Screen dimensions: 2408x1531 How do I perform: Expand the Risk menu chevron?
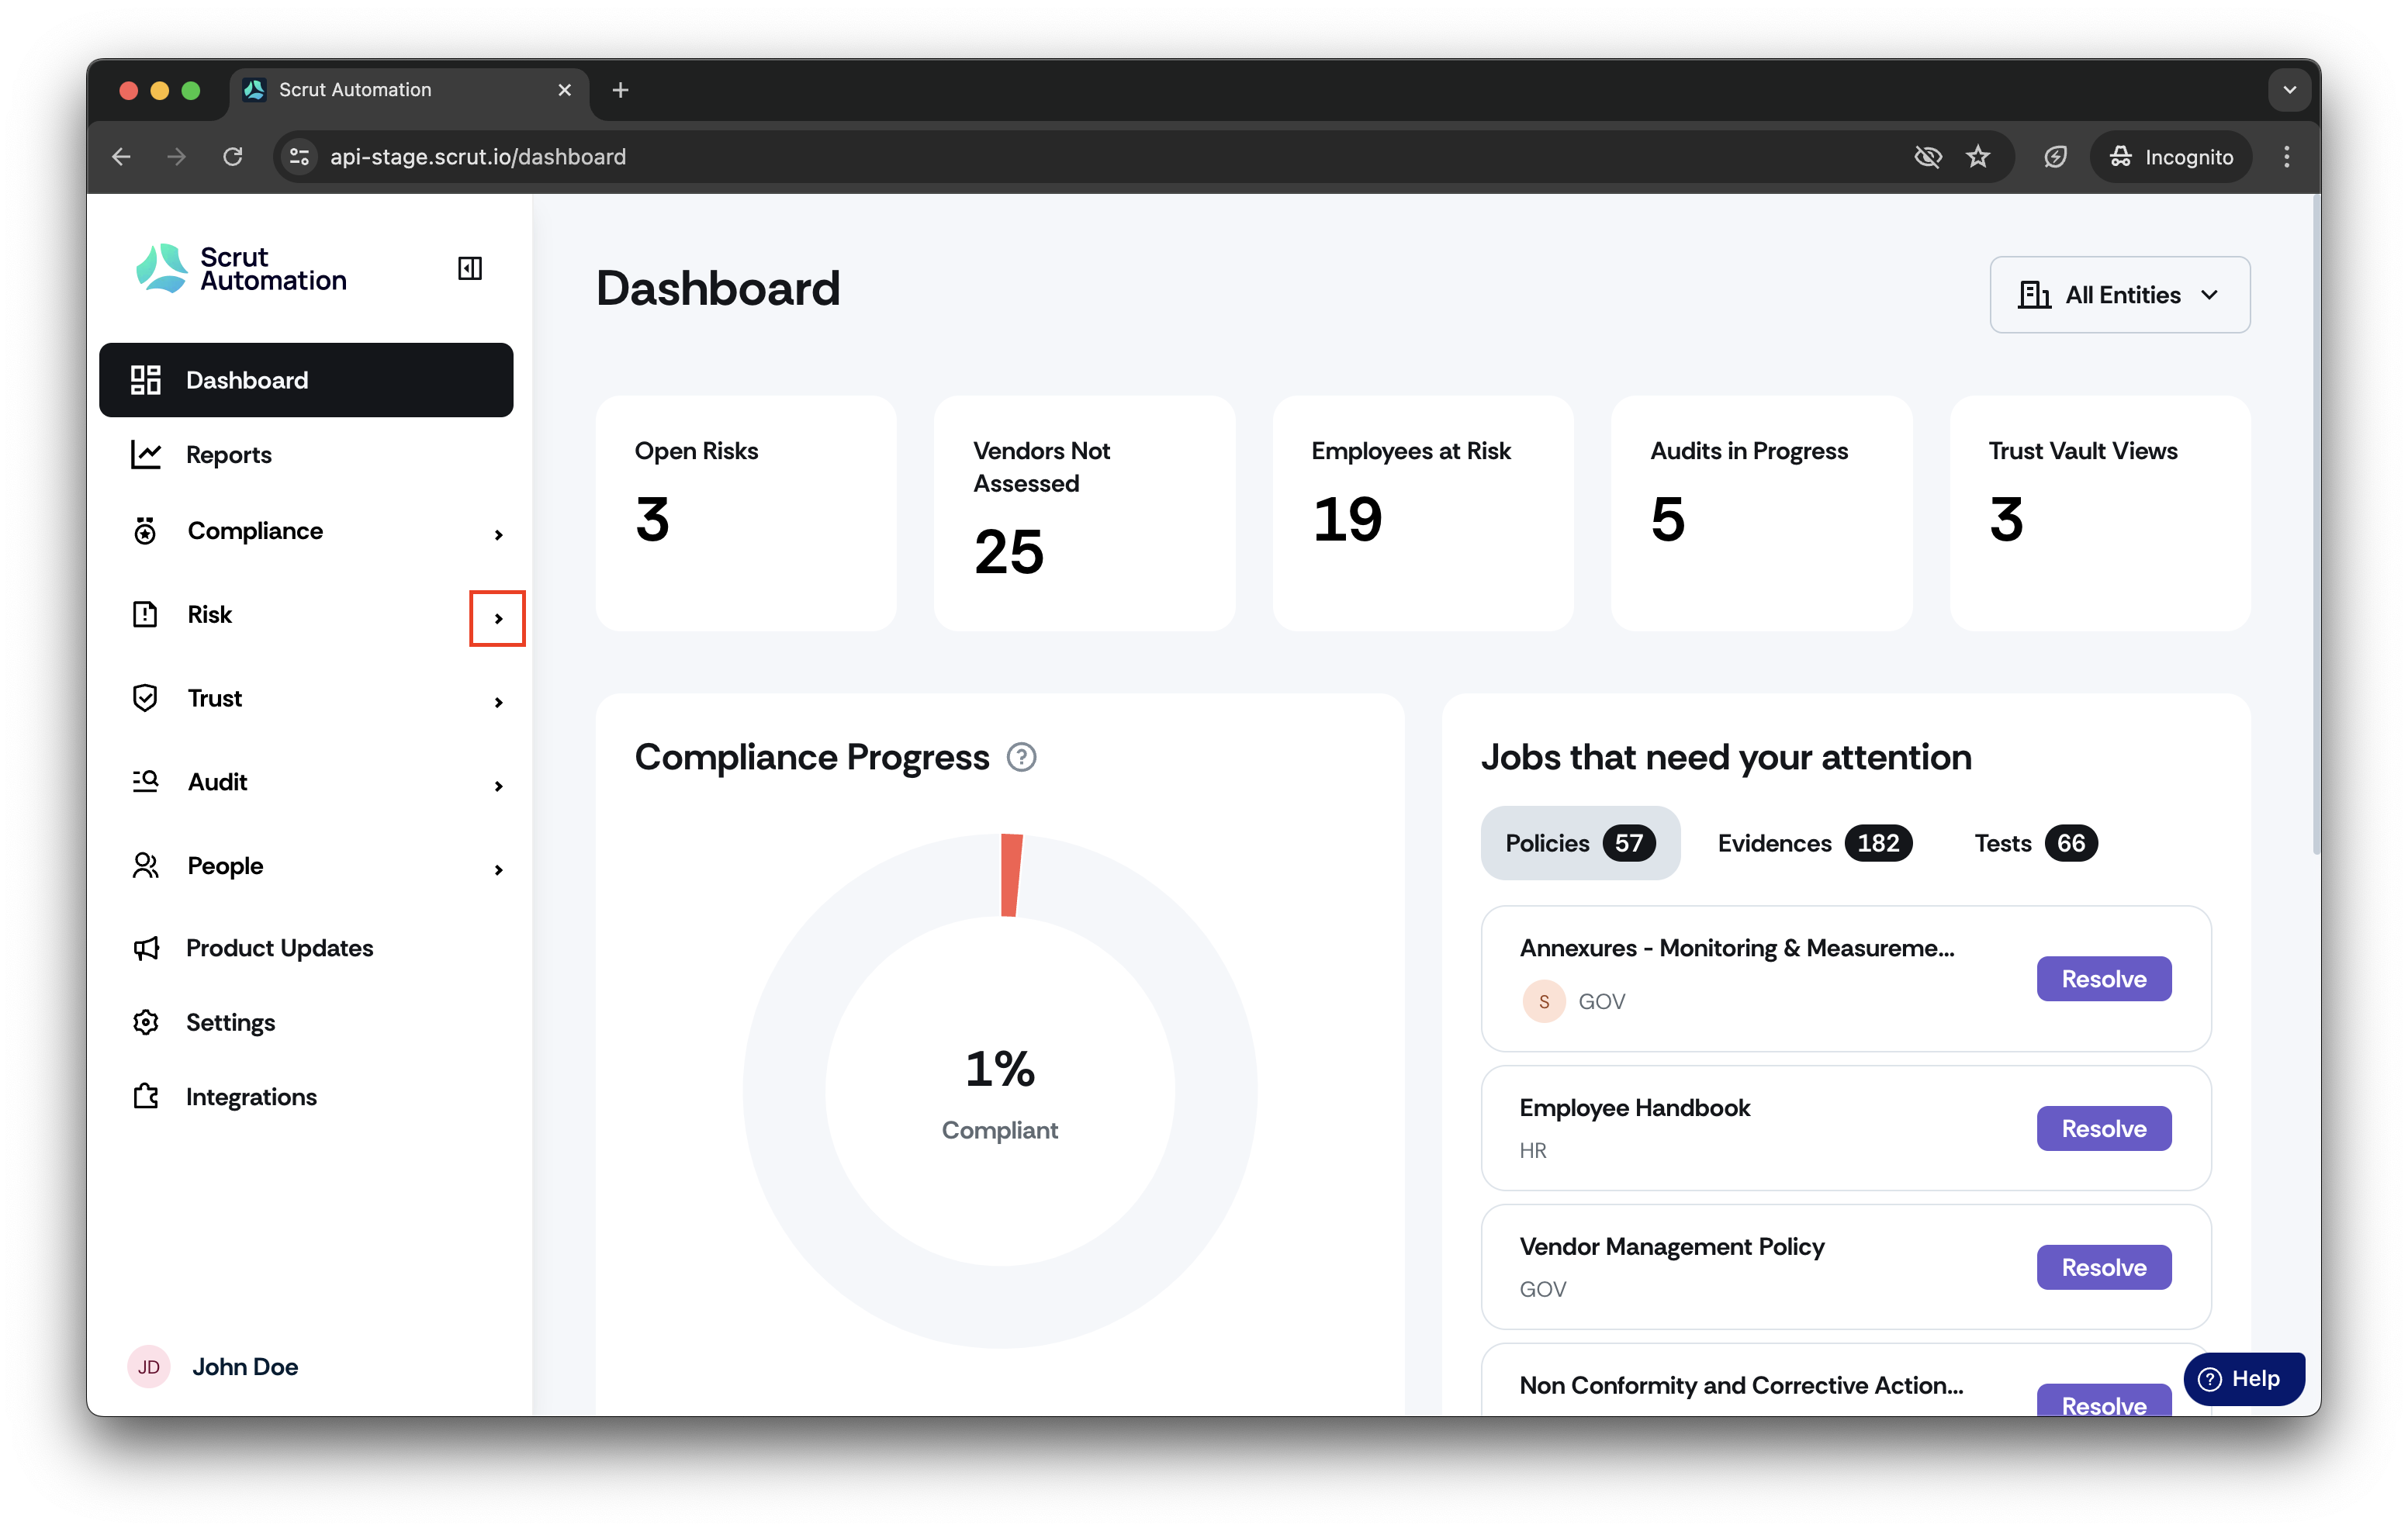(x=498, y=618)
